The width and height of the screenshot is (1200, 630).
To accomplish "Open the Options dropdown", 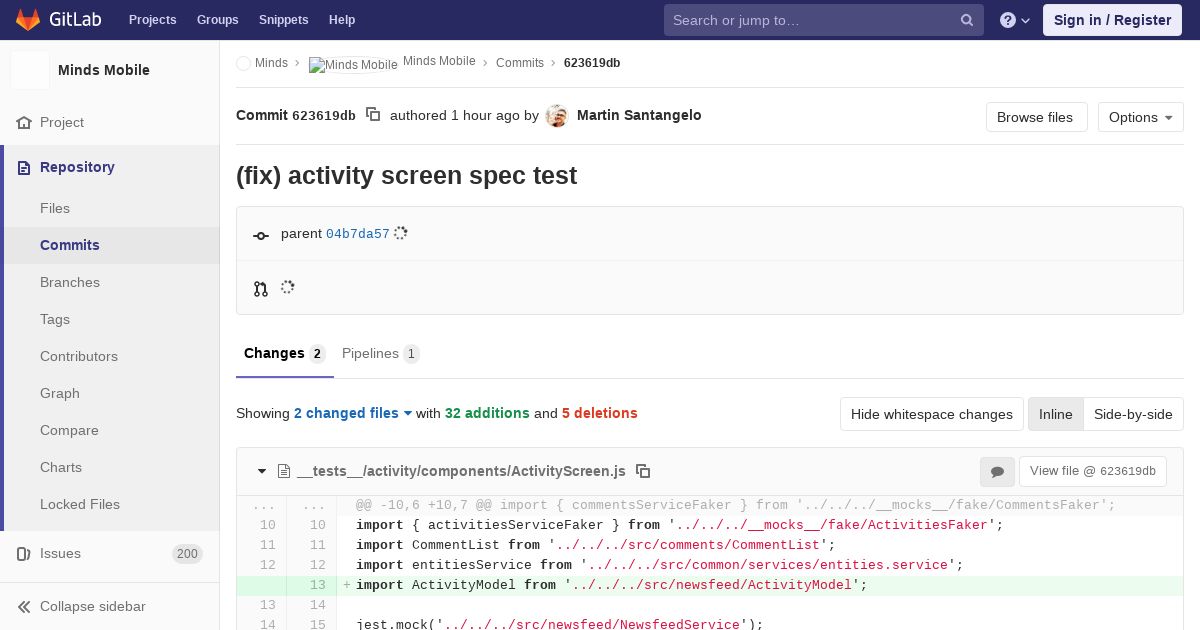I will (1140, 117).
